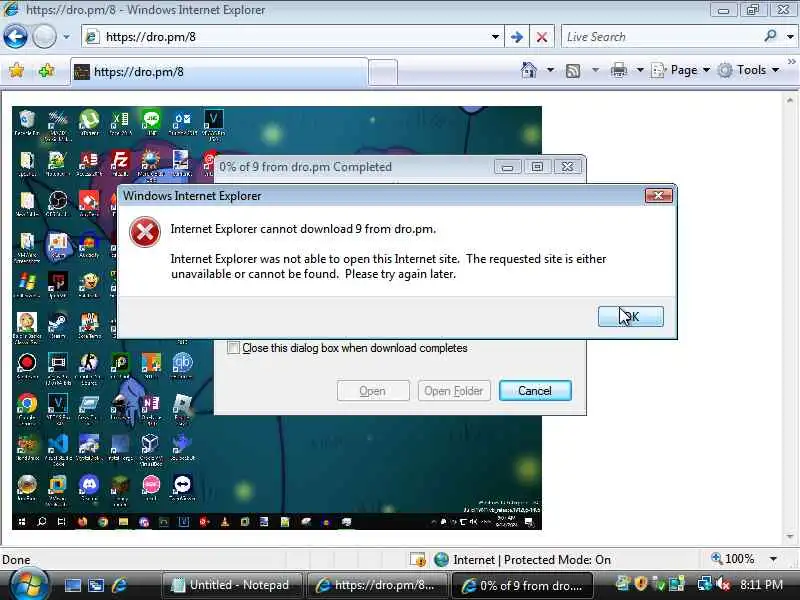Open the Recent Pages dropdown arrow
800x600 pixels.
click(x=66, y=37)
